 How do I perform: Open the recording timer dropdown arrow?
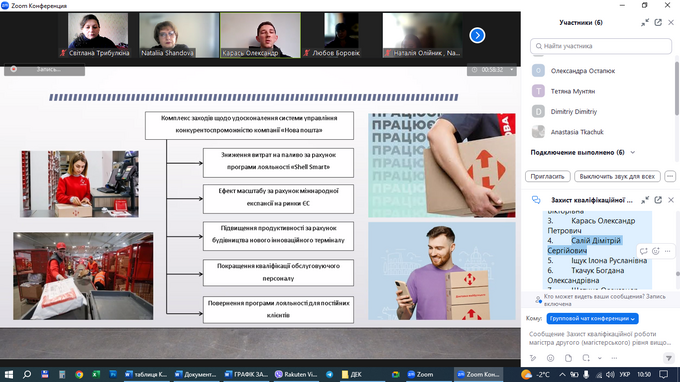click(512, 70)
